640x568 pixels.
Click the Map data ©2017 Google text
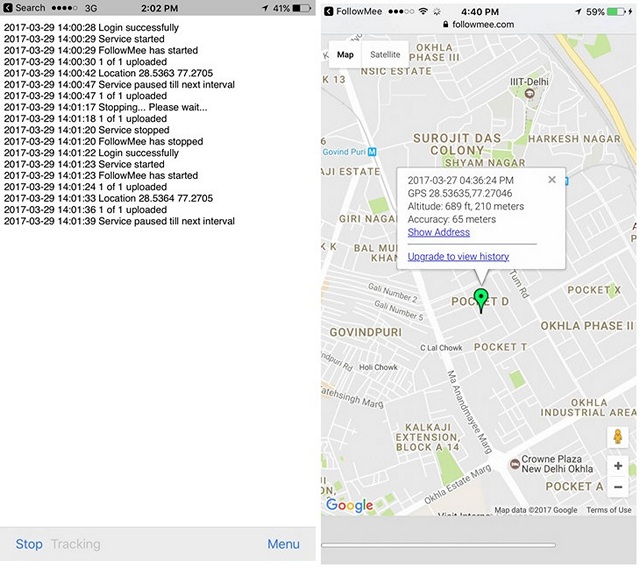click(x=536, y=510)
